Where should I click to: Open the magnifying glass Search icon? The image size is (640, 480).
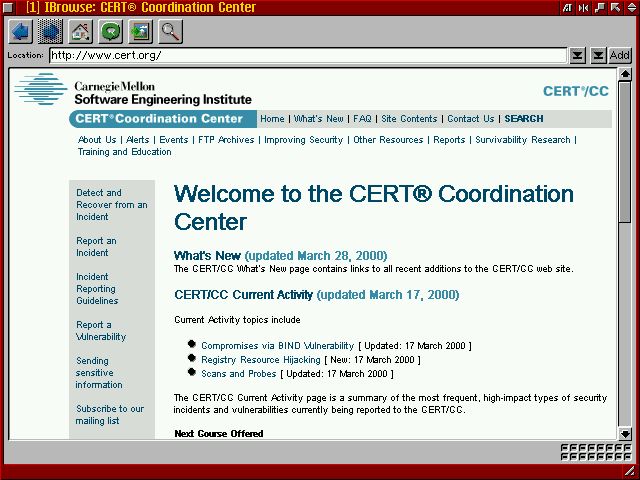pos(170,31)
